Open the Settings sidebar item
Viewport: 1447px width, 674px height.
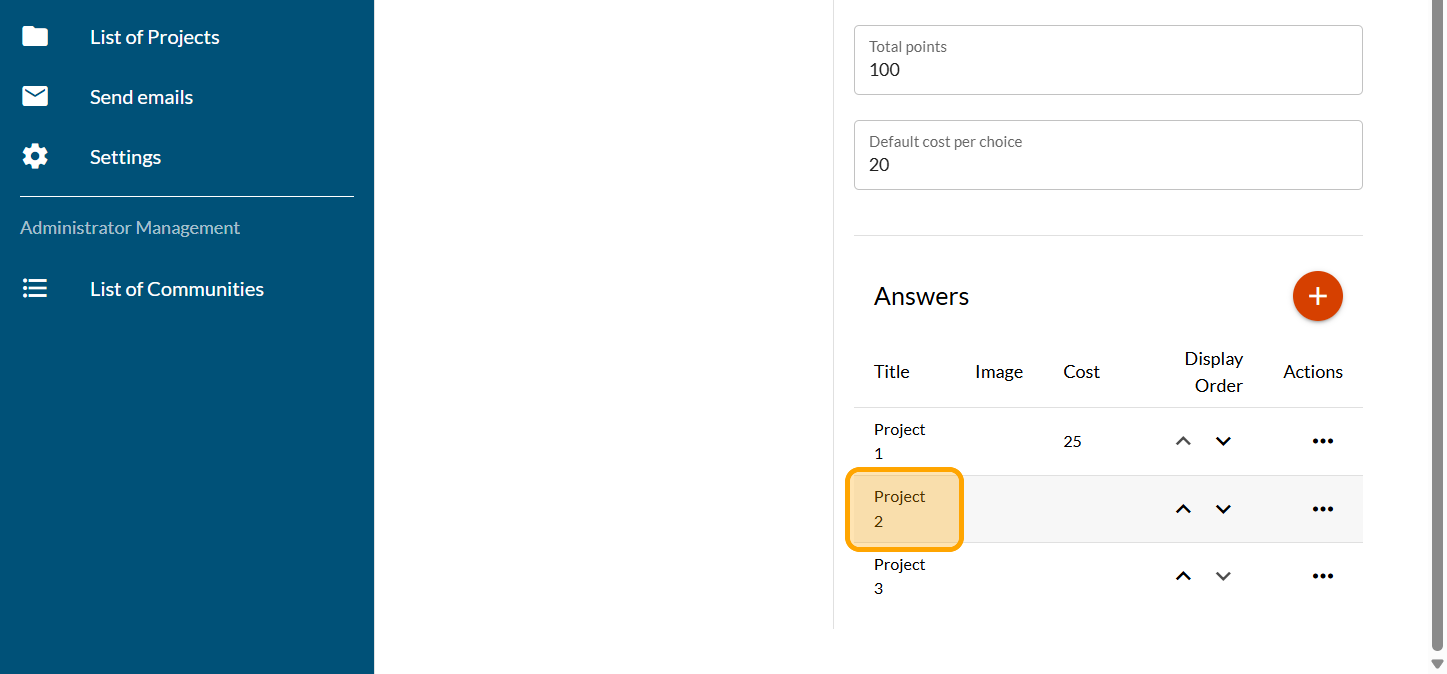point(126,157)
